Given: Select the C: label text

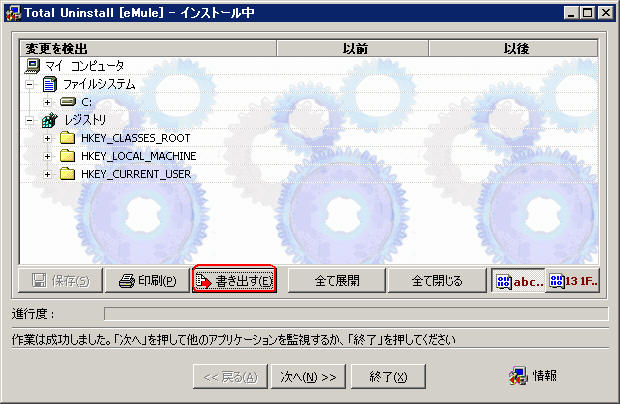Looking at the screenshot, I should pyautogui.click(x=87, y=102).
